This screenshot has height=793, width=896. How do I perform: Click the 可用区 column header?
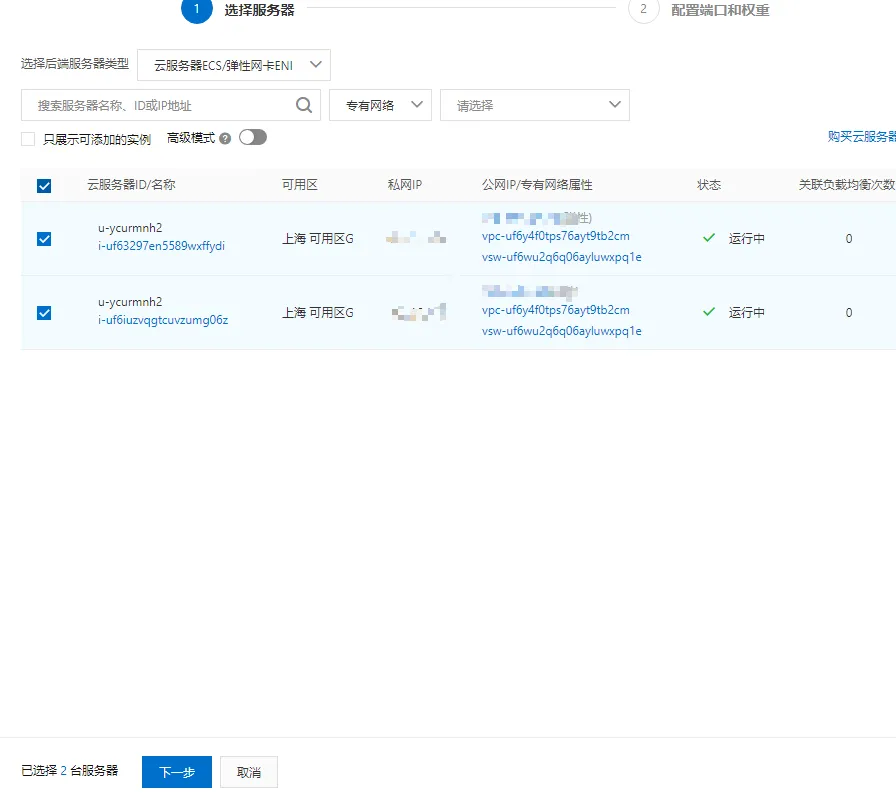pyautogui.click(x=299, y=185)
